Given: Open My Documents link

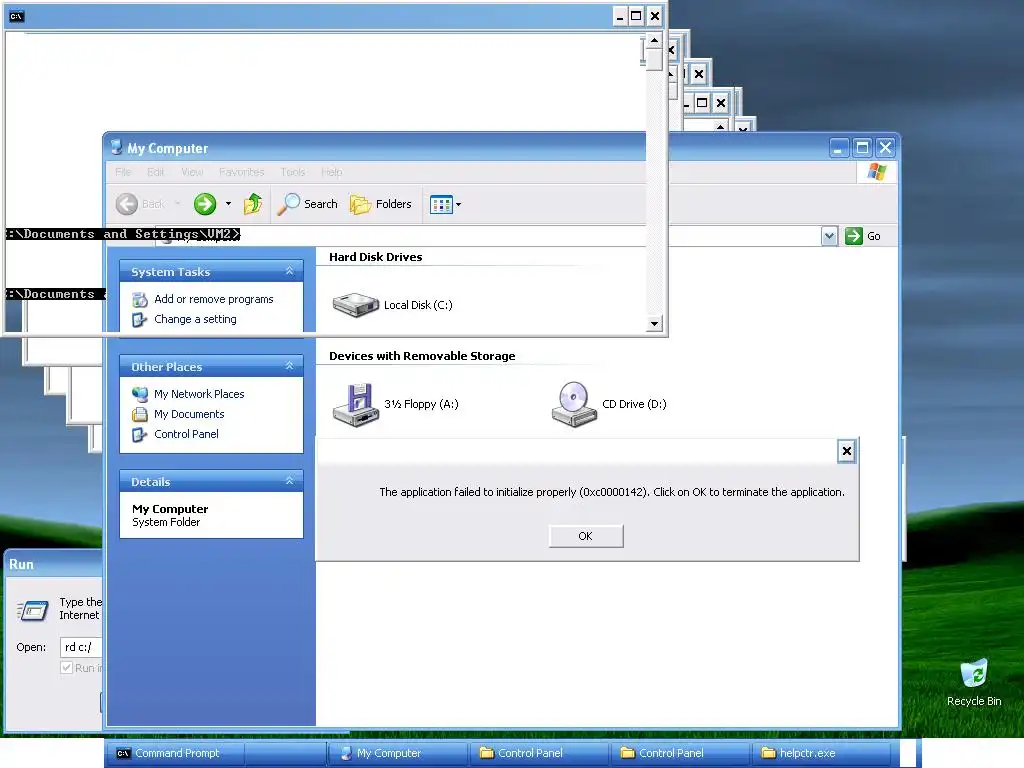Looking at the screenshot, I should 189,414.
